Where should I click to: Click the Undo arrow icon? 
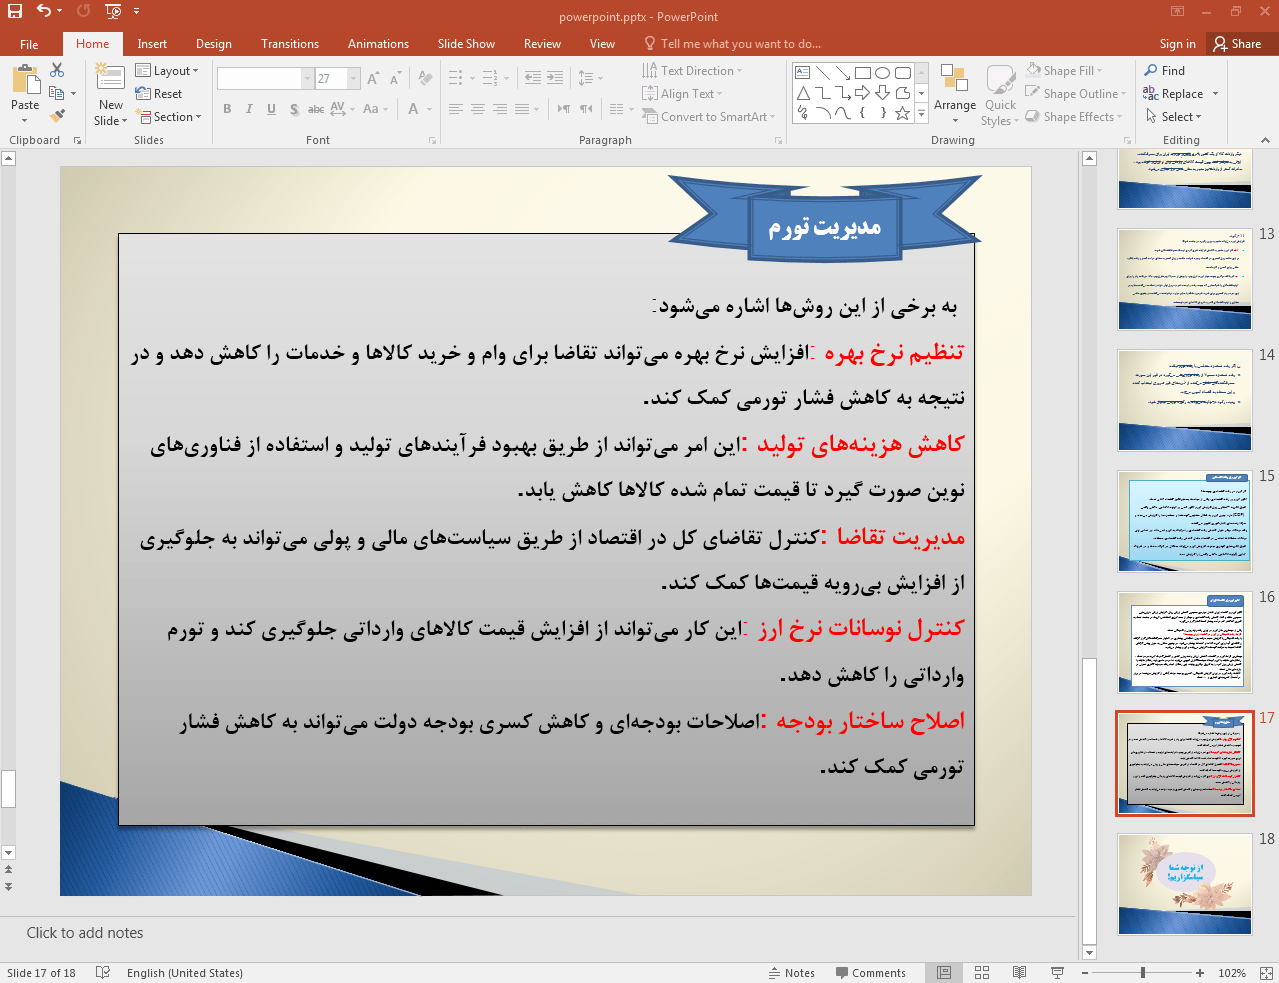click(x=44, y=11)
